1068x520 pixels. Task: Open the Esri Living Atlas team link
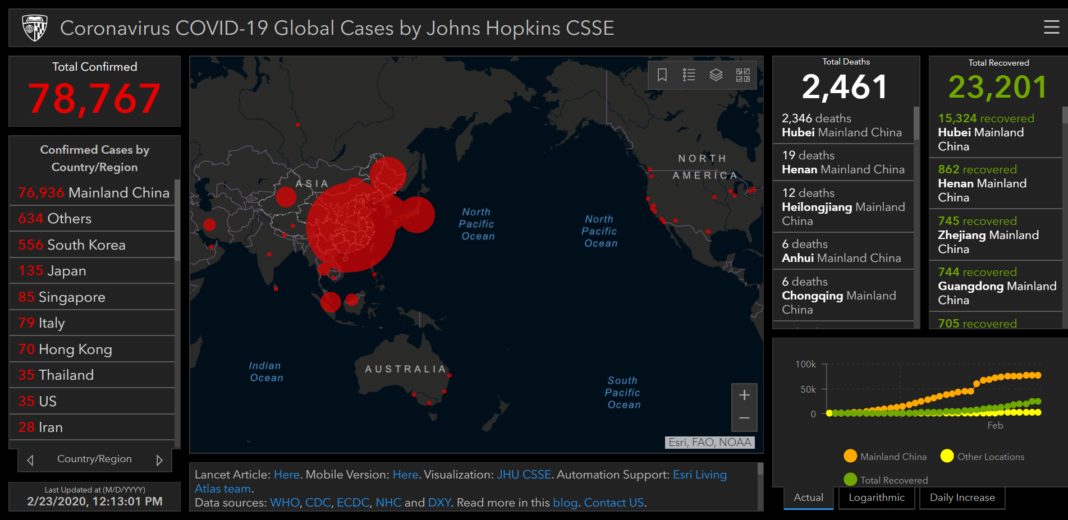[x=700, y=474]
